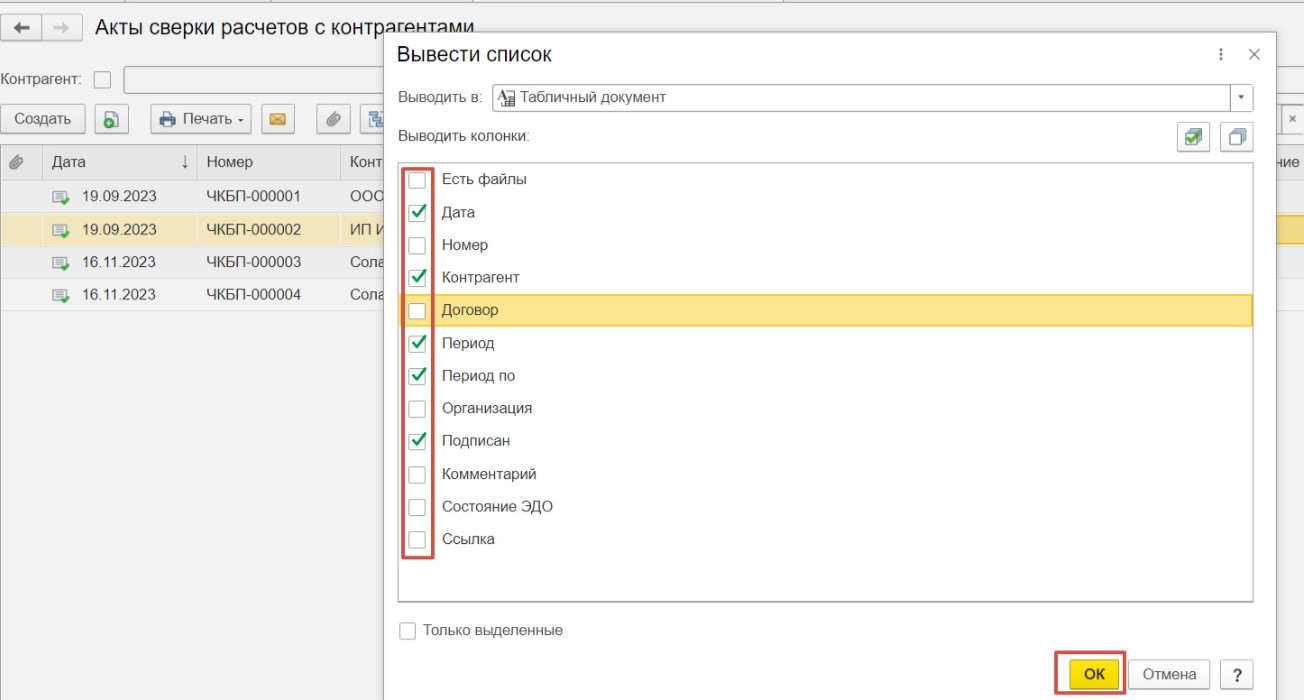
Task: Enable the Номер column checkbox
Action: 417,245
